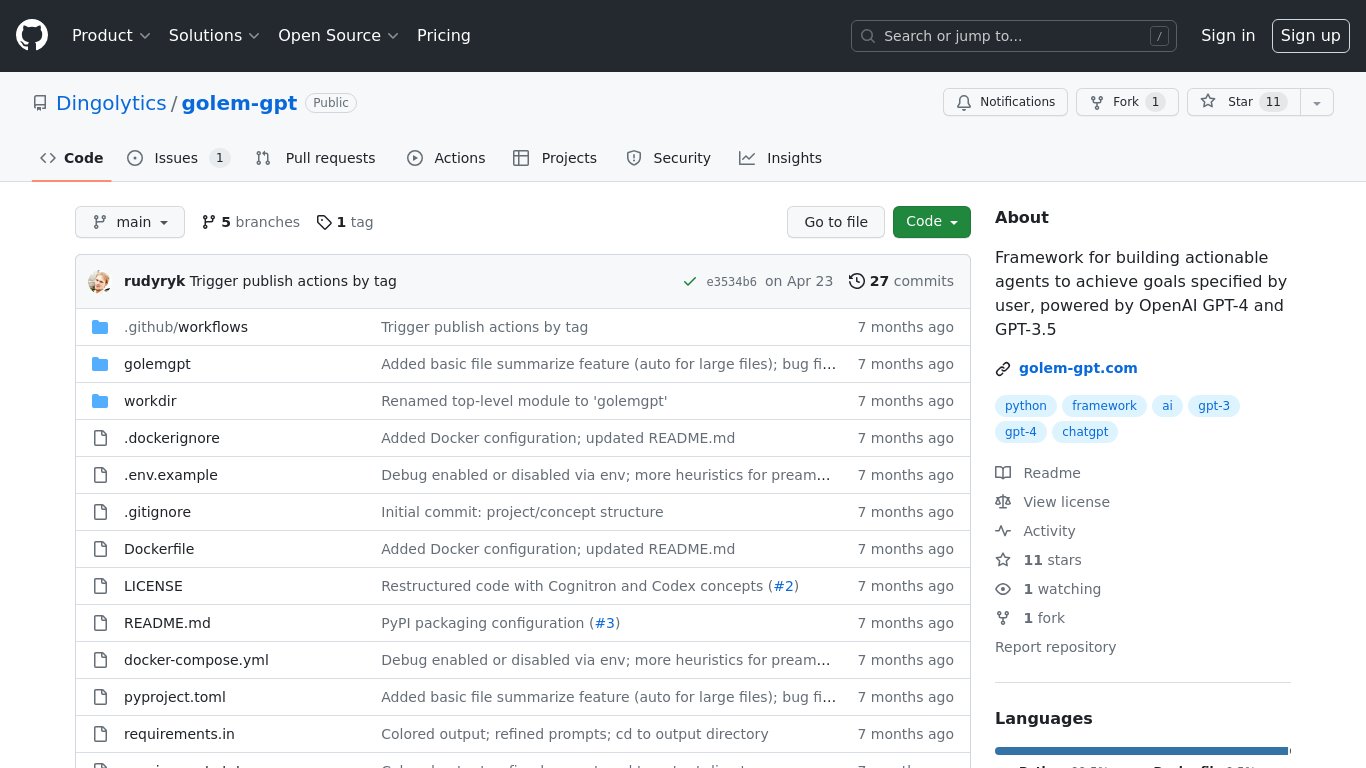
Task: Click the file icon for LICENSE
Action: pos(100,586)
